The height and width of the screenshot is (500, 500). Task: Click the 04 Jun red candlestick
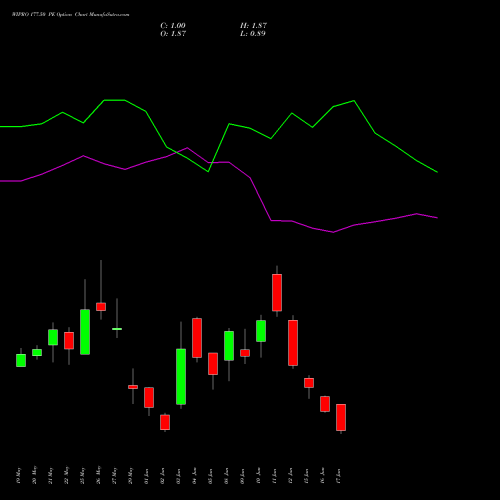(197, 338)
